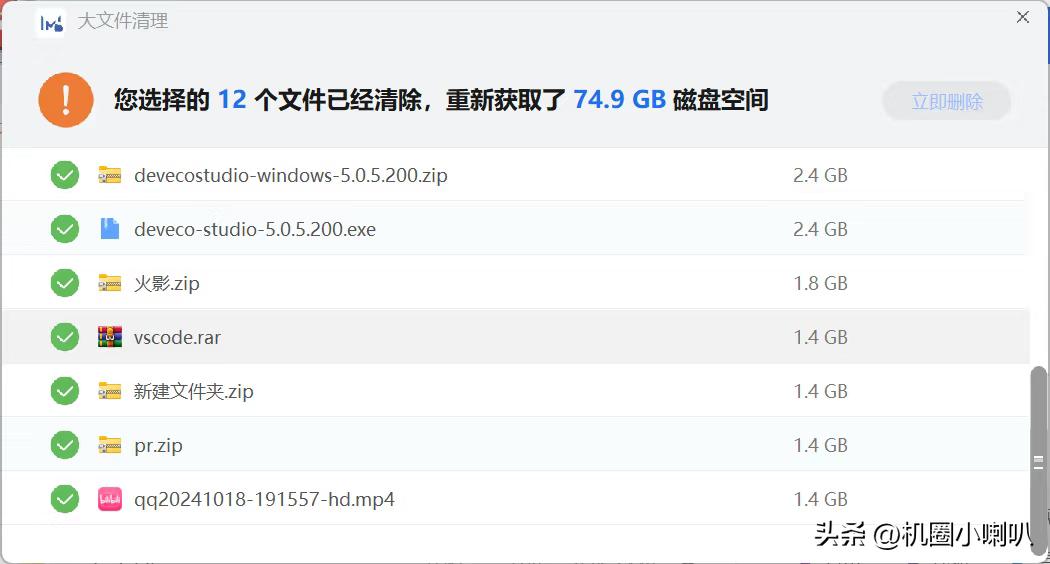Click the zip icon for devecostudio-windows-5.0.5.200.zip
The height and width of the screenshot is (564, 1050).
click(110, 175)
